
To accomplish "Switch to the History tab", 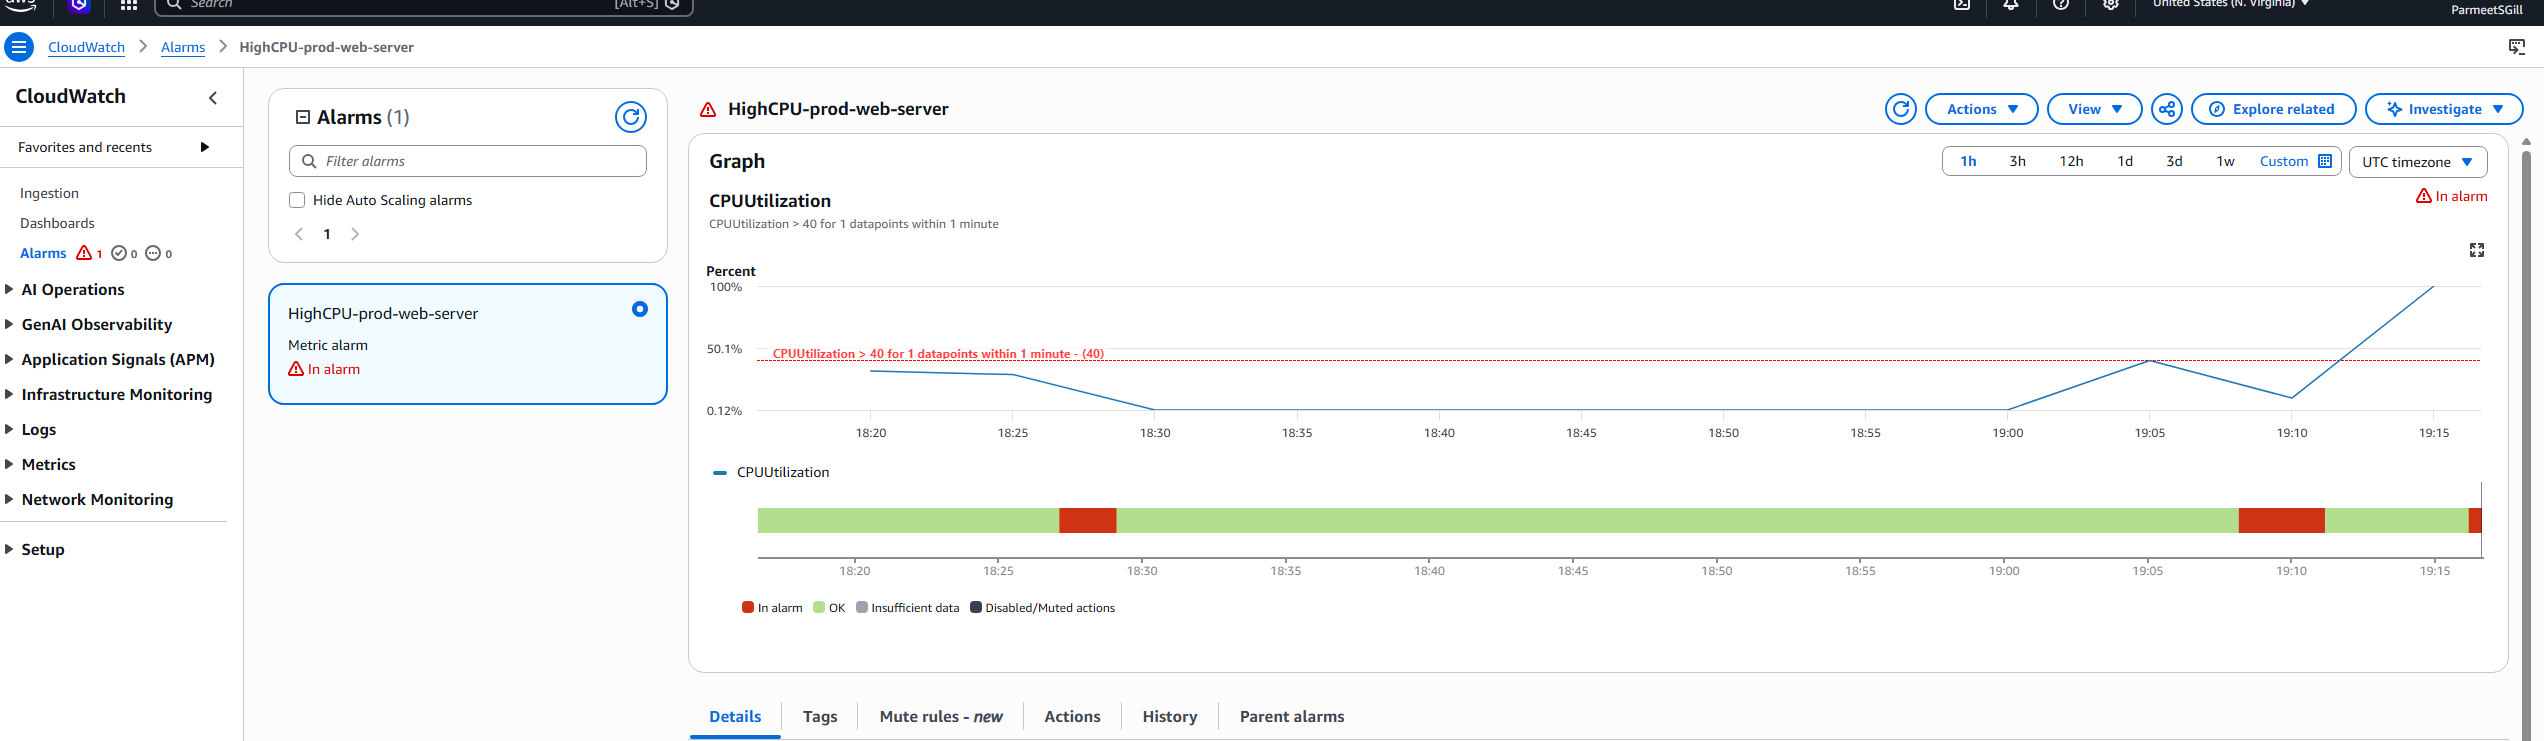I will 1170,717.
